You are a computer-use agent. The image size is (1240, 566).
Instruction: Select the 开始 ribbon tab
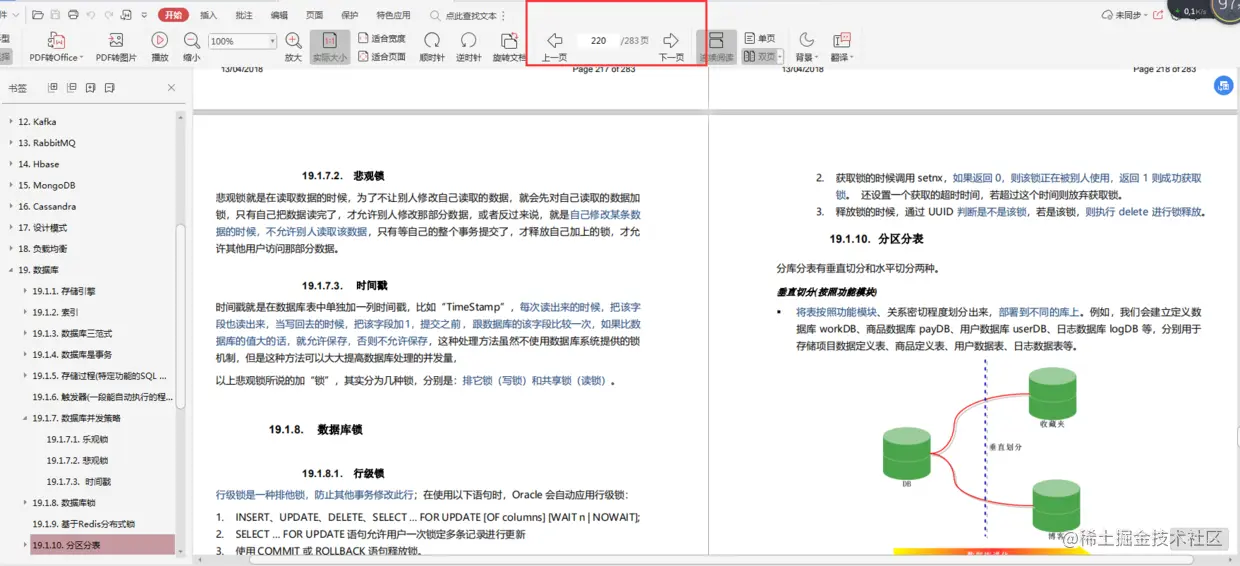point(173,15)
